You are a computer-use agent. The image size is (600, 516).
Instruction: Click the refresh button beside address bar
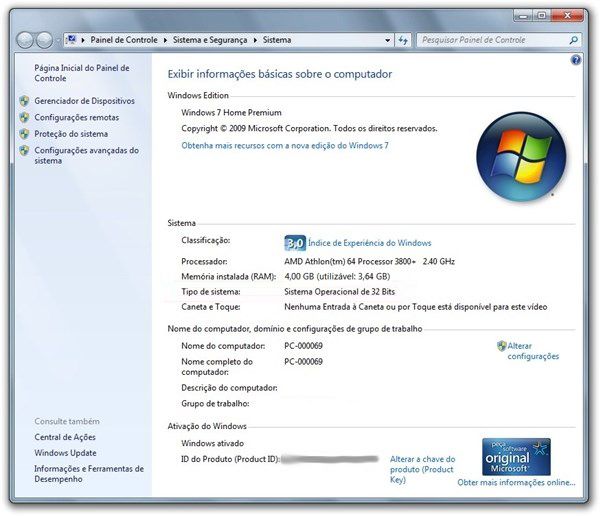tap(403, 40)
